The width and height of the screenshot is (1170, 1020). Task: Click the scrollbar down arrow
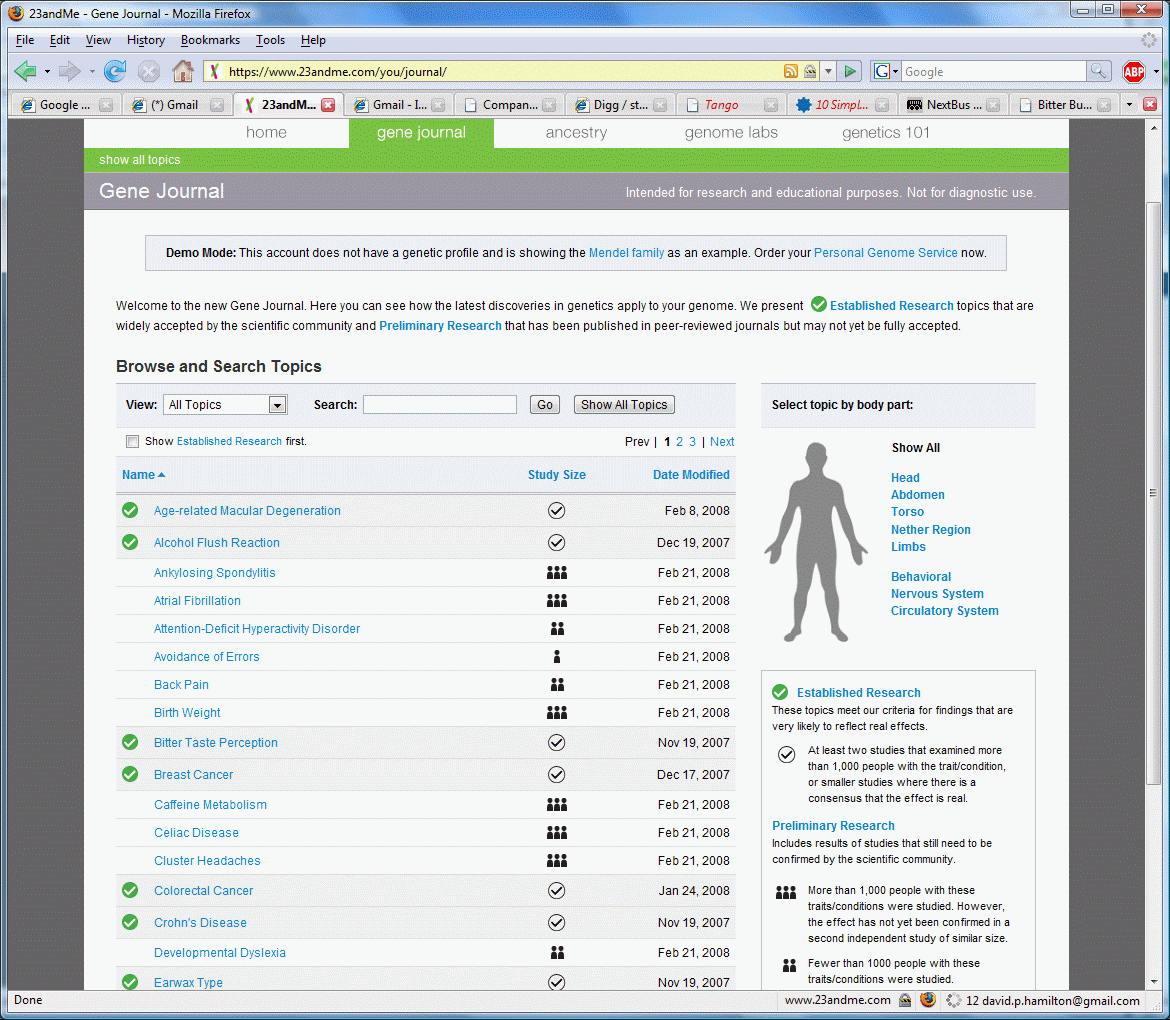(x=1154, y=982)
